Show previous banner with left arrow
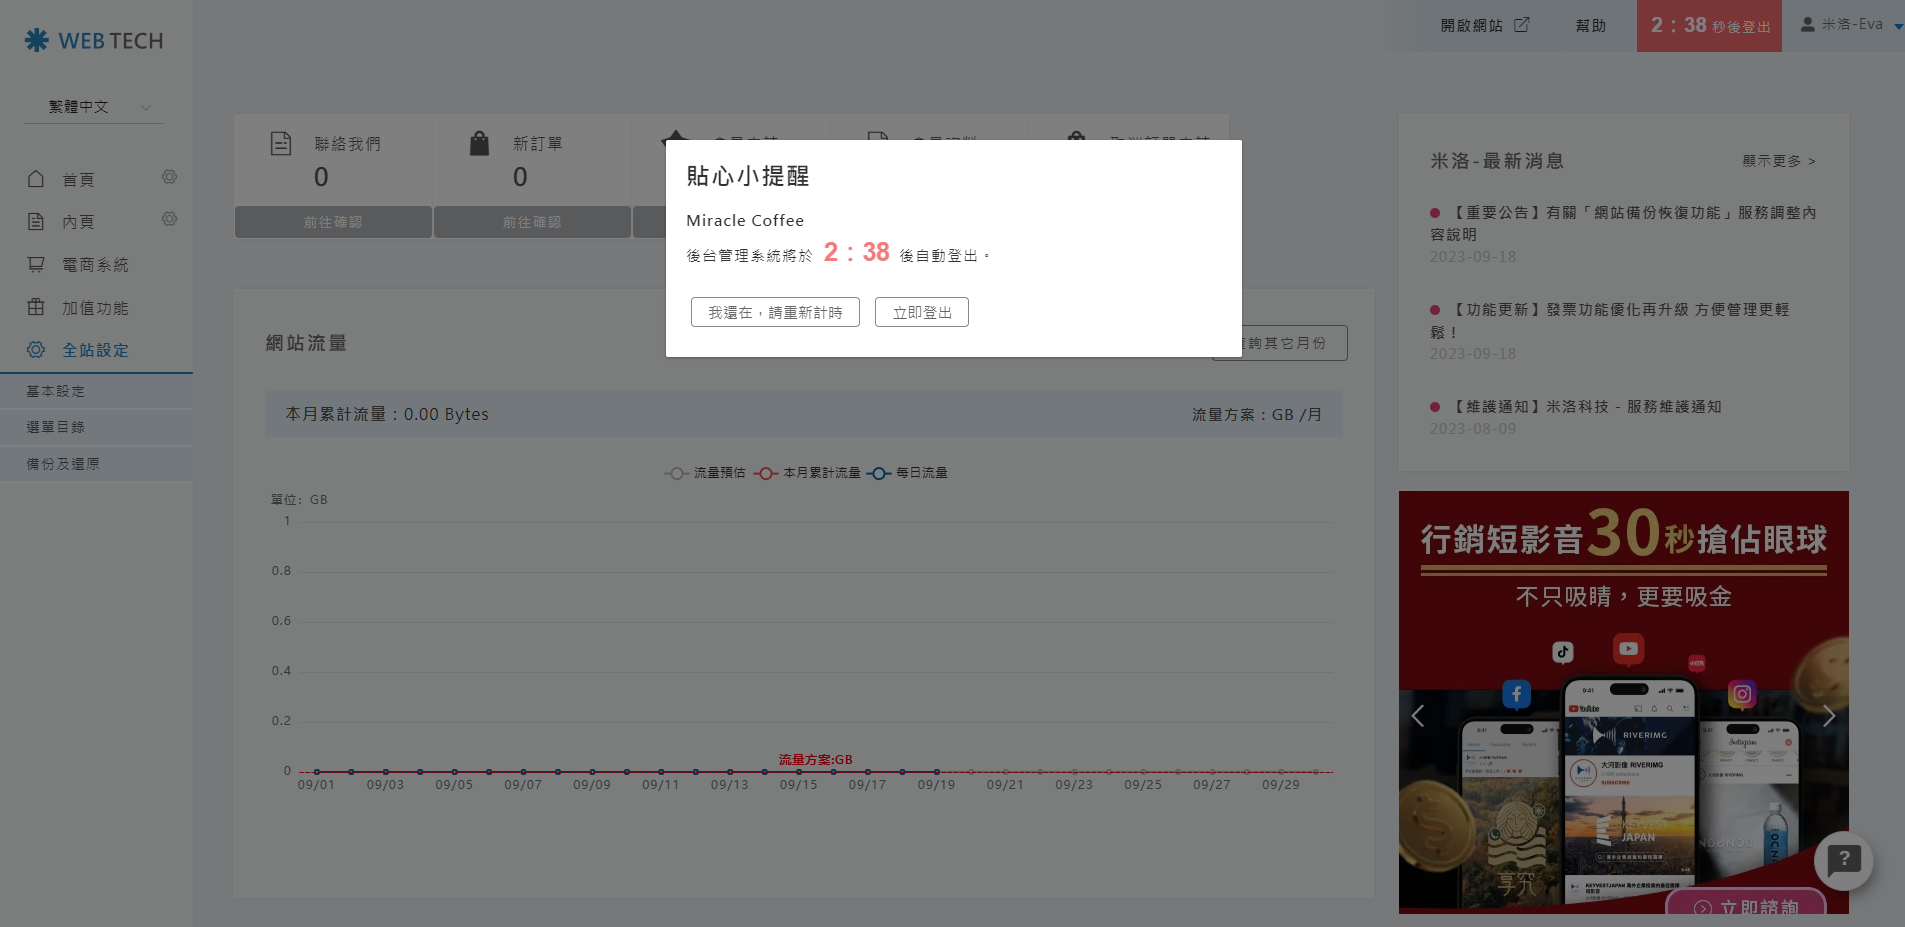Image resolution: width=1905 pixels, height=927 pixels. (x=1417, y=716)
